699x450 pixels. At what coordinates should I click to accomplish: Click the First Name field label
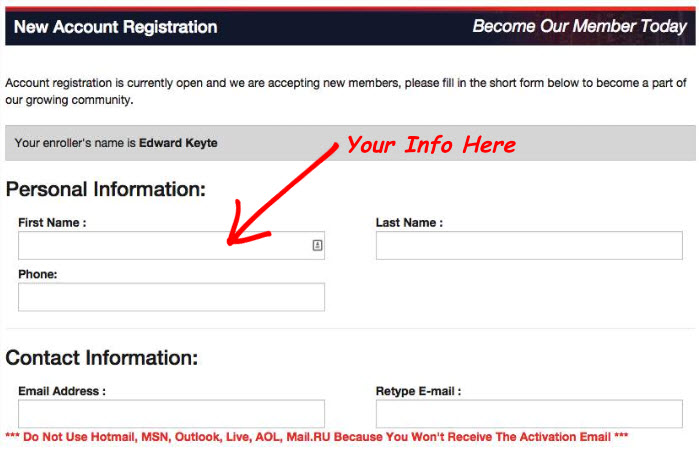52,223
